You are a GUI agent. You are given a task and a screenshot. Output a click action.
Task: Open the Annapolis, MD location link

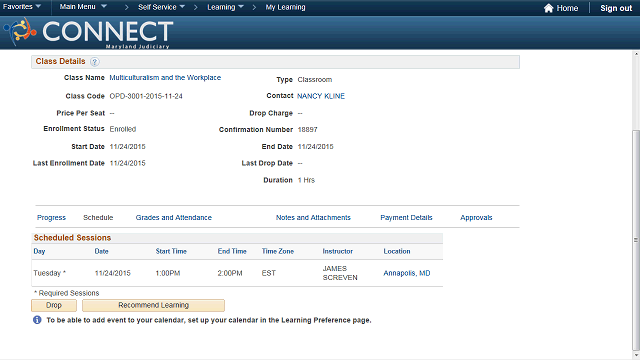pos(407,273)
